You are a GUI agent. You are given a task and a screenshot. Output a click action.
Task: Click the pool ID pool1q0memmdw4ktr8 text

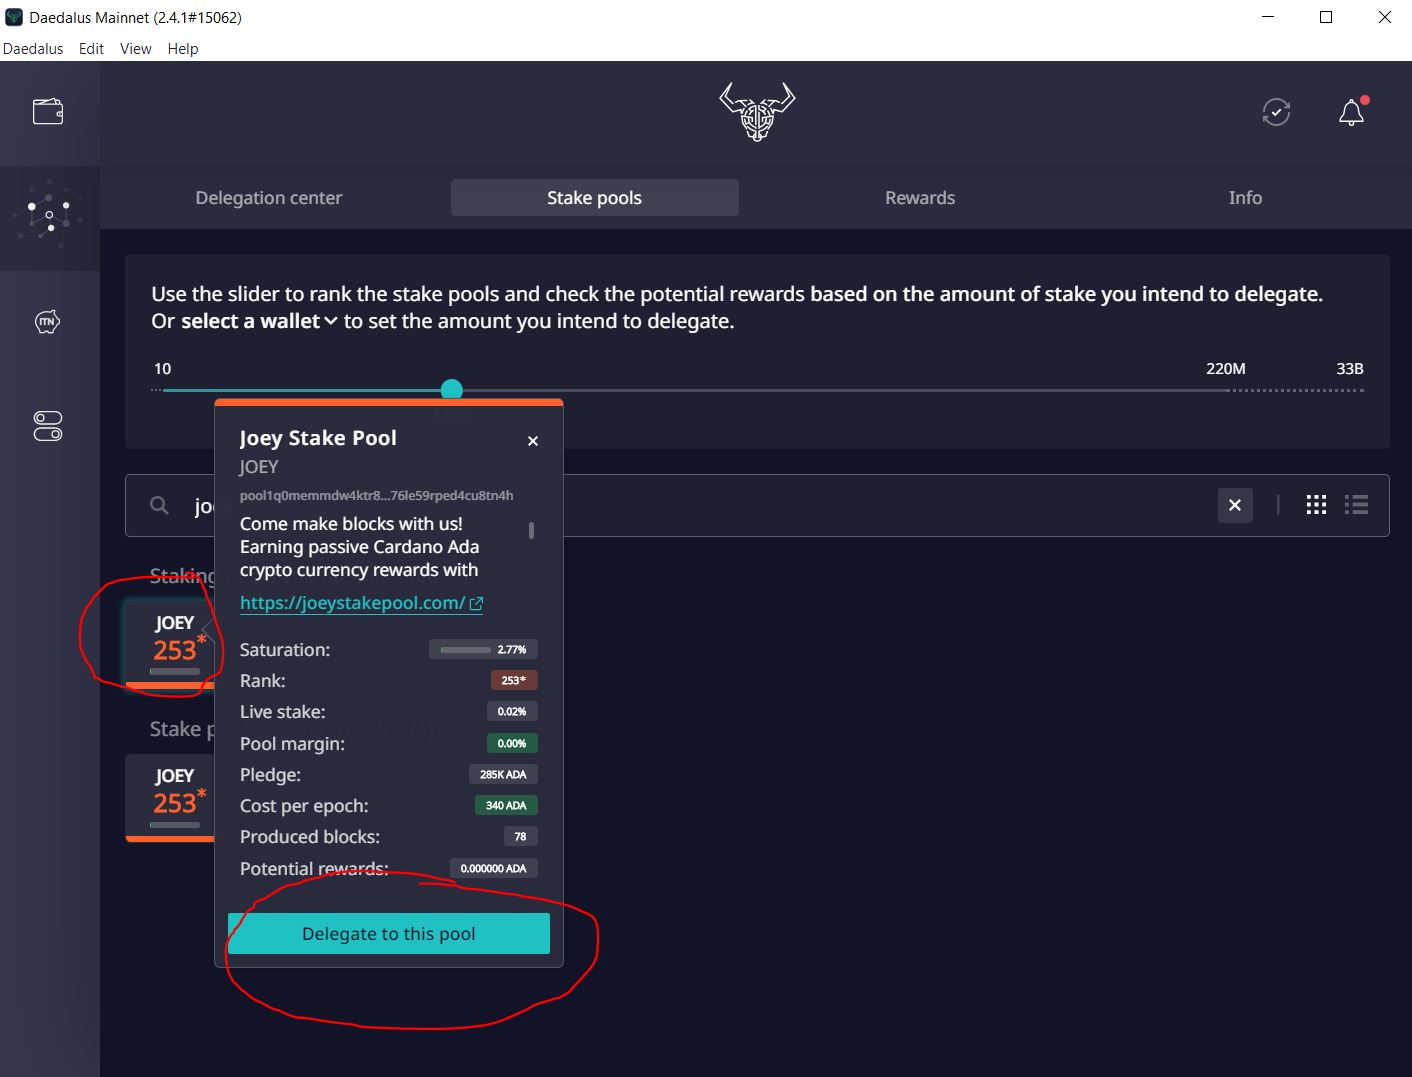point(376,495)
